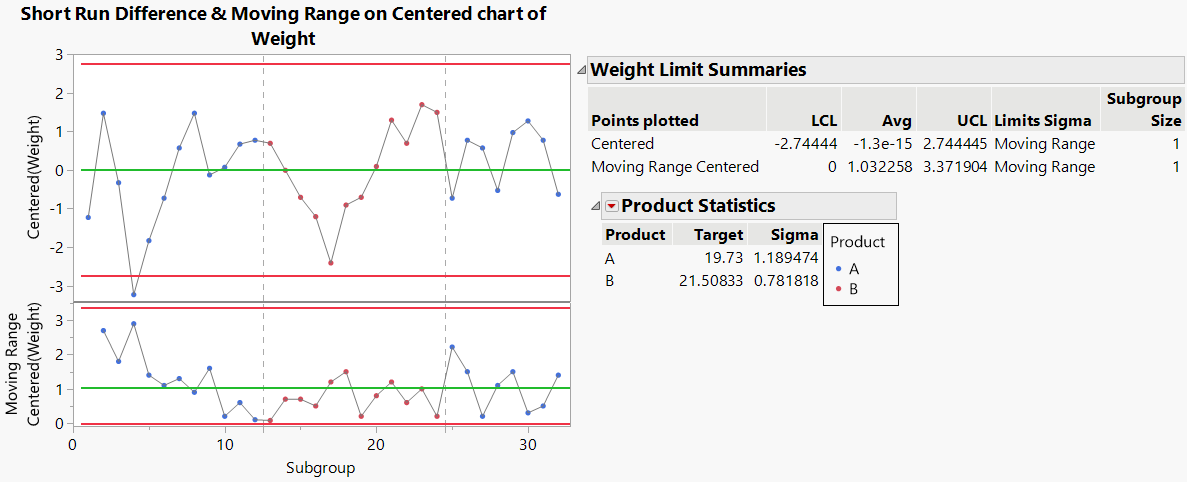Click the Weight Limit Summaries heading
Image resolution: width=1187 pixels, height=482 pixels.
[x=698, y=70]
